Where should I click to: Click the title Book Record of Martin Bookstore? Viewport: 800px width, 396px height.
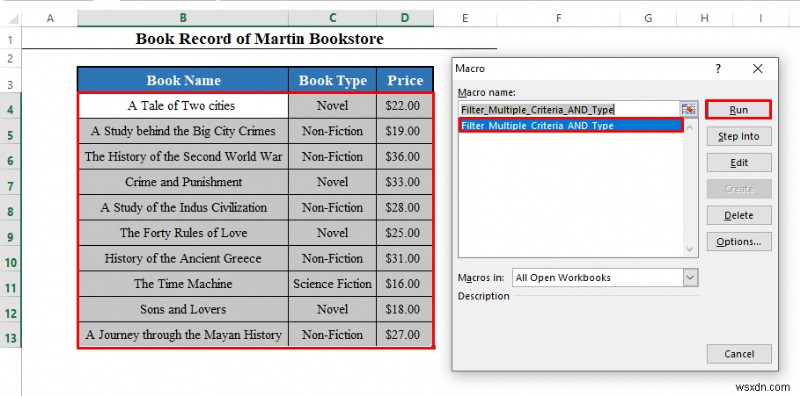click(259, 39)
